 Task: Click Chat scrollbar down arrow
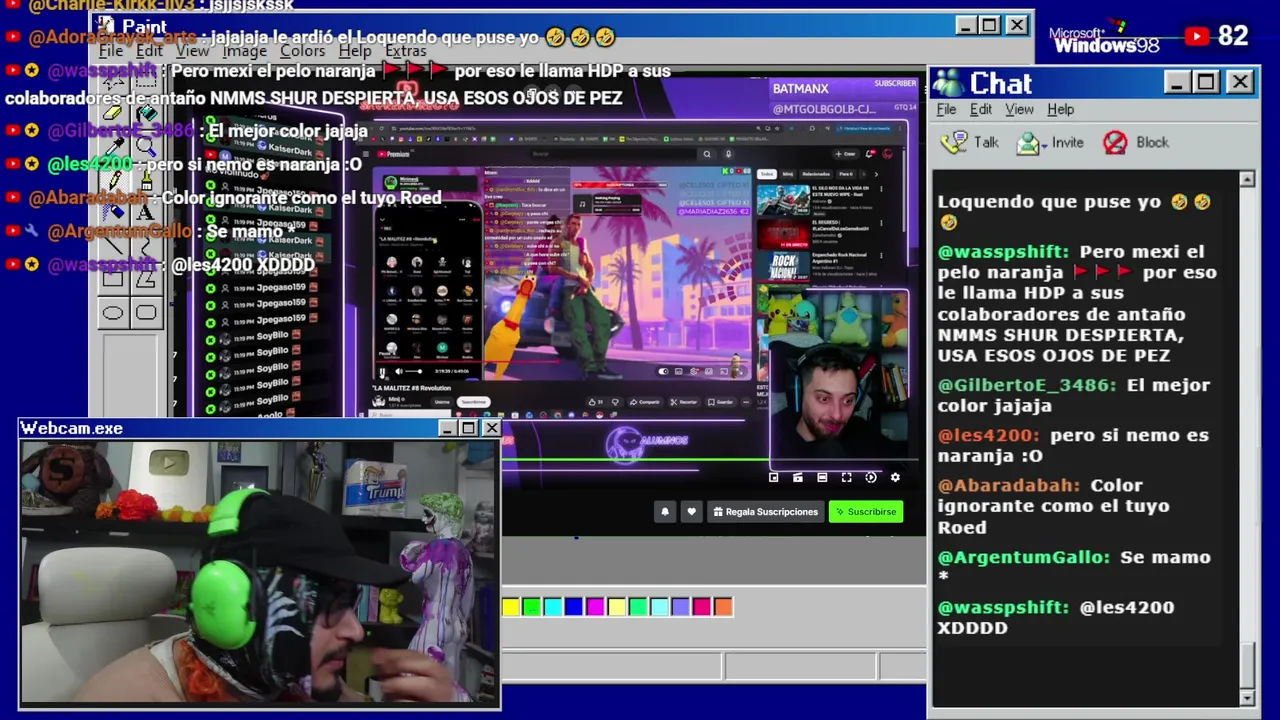pyautogui.click(x=1247, y=697)
